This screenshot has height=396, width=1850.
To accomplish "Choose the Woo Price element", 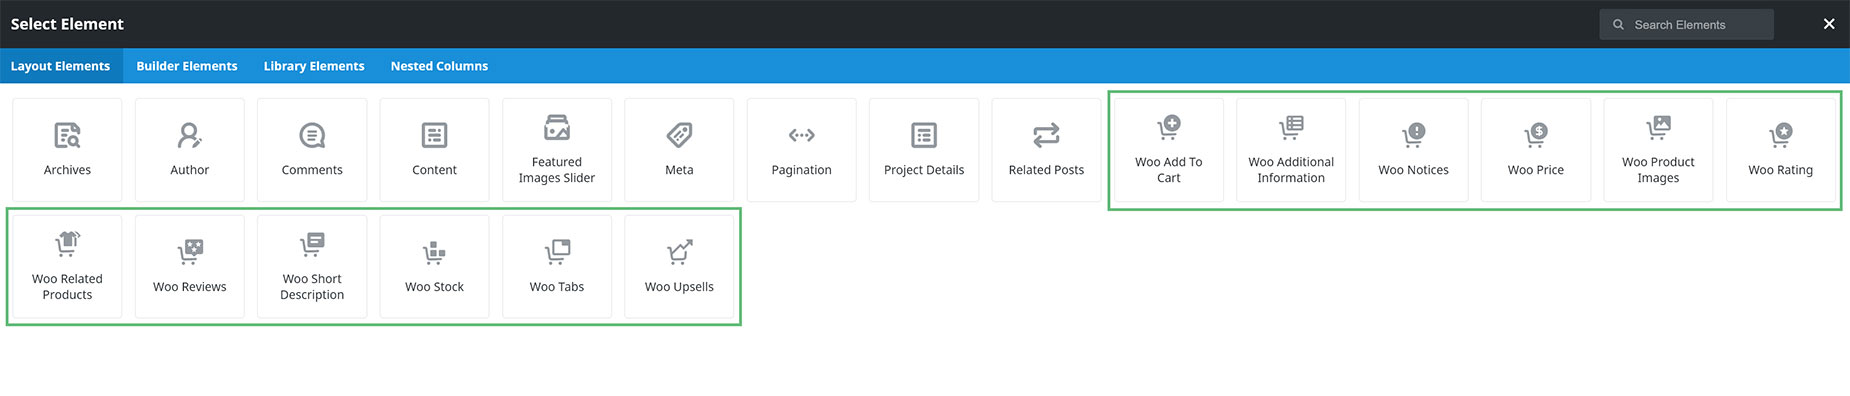I will (x=1536, y=150).
